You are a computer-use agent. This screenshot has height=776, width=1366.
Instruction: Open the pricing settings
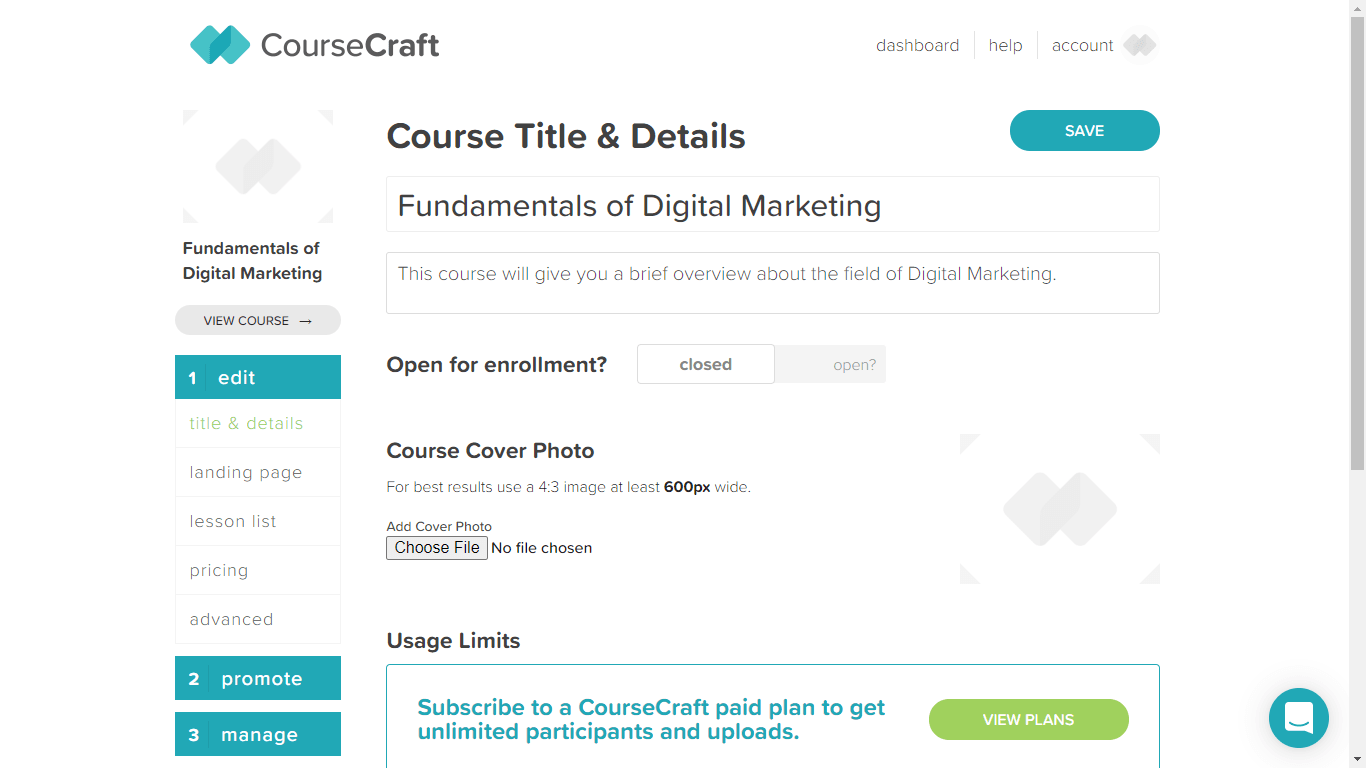pos(219,571)
